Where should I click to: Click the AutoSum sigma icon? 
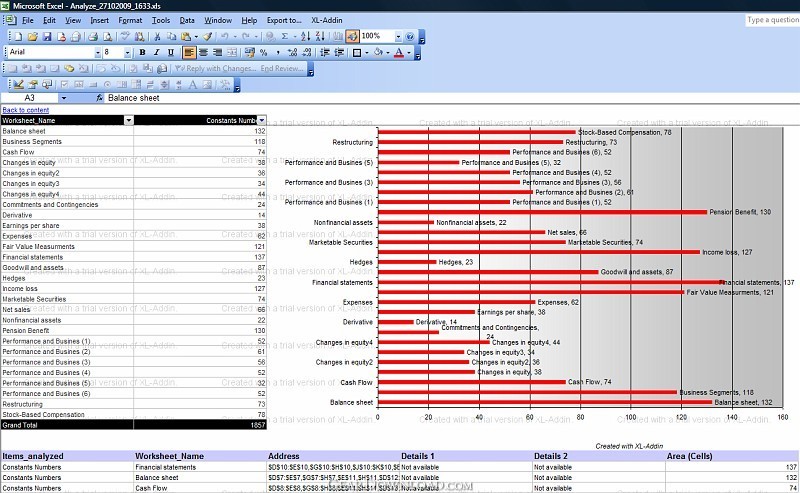point(285,36)
